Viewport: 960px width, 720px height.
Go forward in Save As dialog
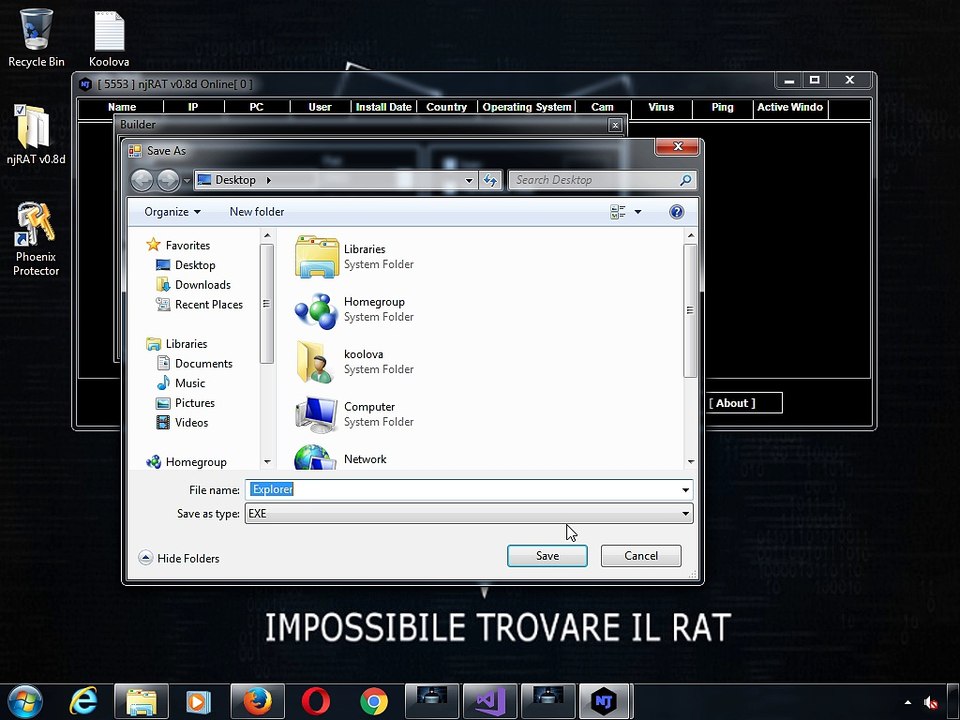tap(168, 180)
